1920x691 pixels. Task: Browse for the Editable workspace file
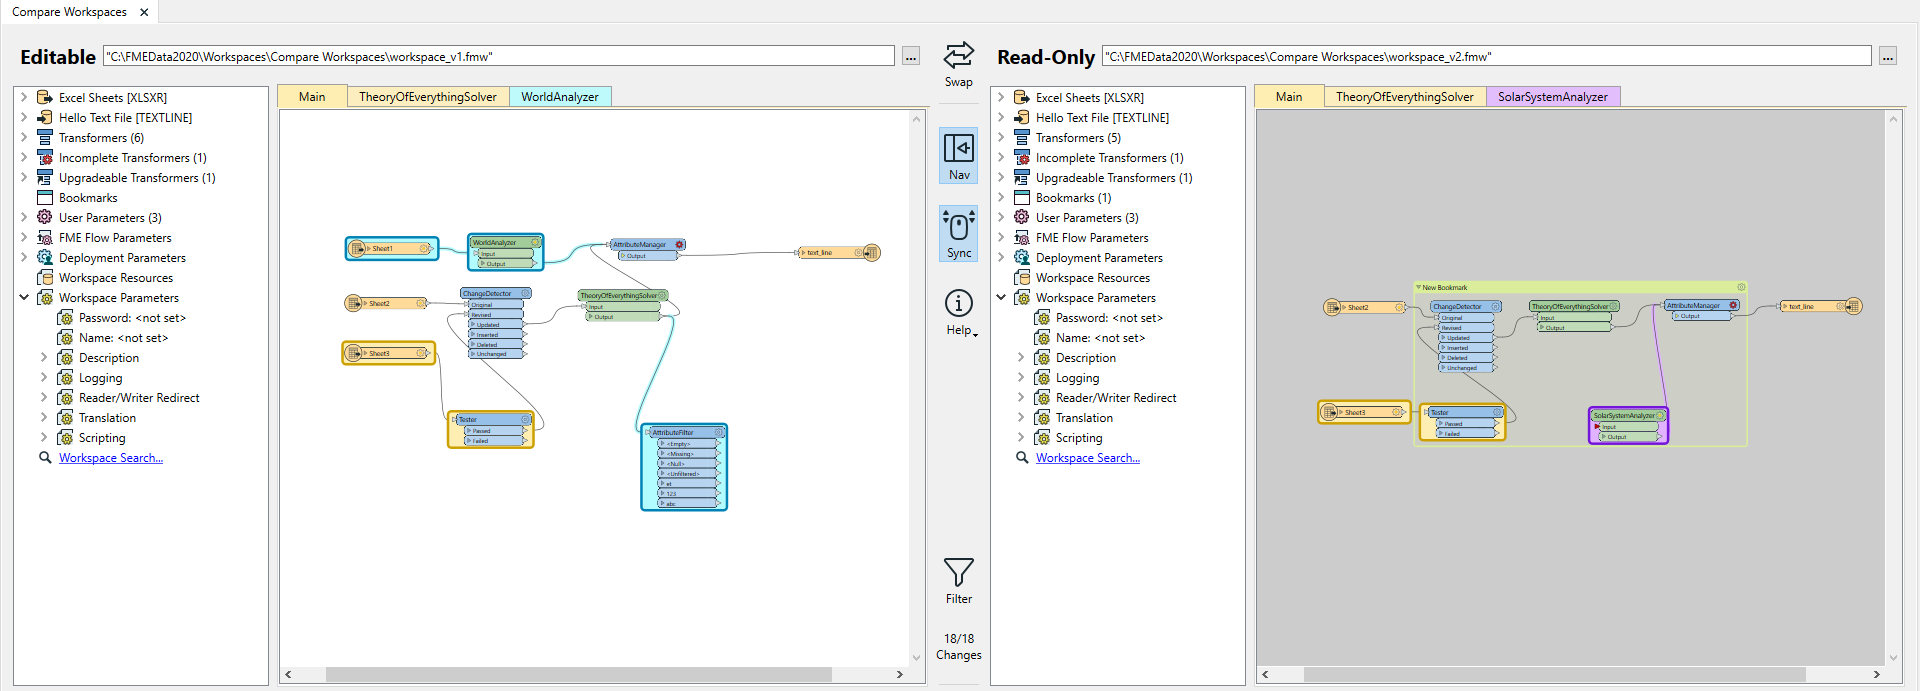(910, 57)
